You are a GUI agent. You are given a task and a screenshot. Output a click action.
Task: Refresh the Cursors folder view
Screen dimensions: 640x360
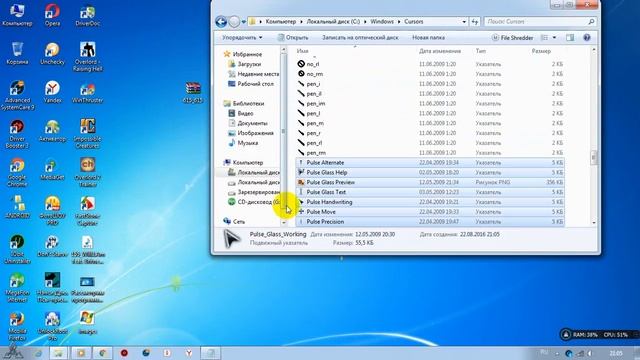pyautogui.click(x=475, y=22)
